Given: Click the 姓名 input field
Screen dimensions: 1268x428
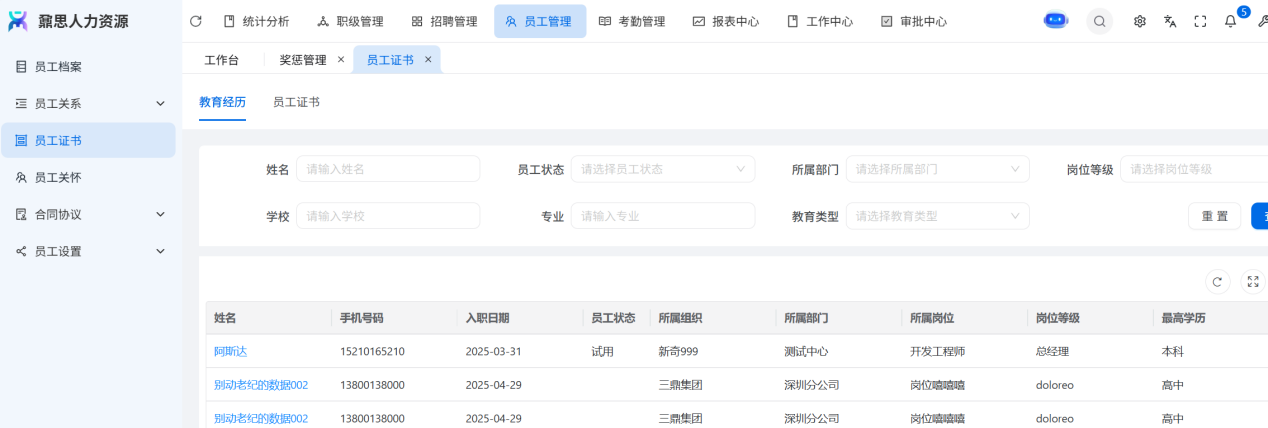Looking at the screenshot, I should tap(387, 169).
